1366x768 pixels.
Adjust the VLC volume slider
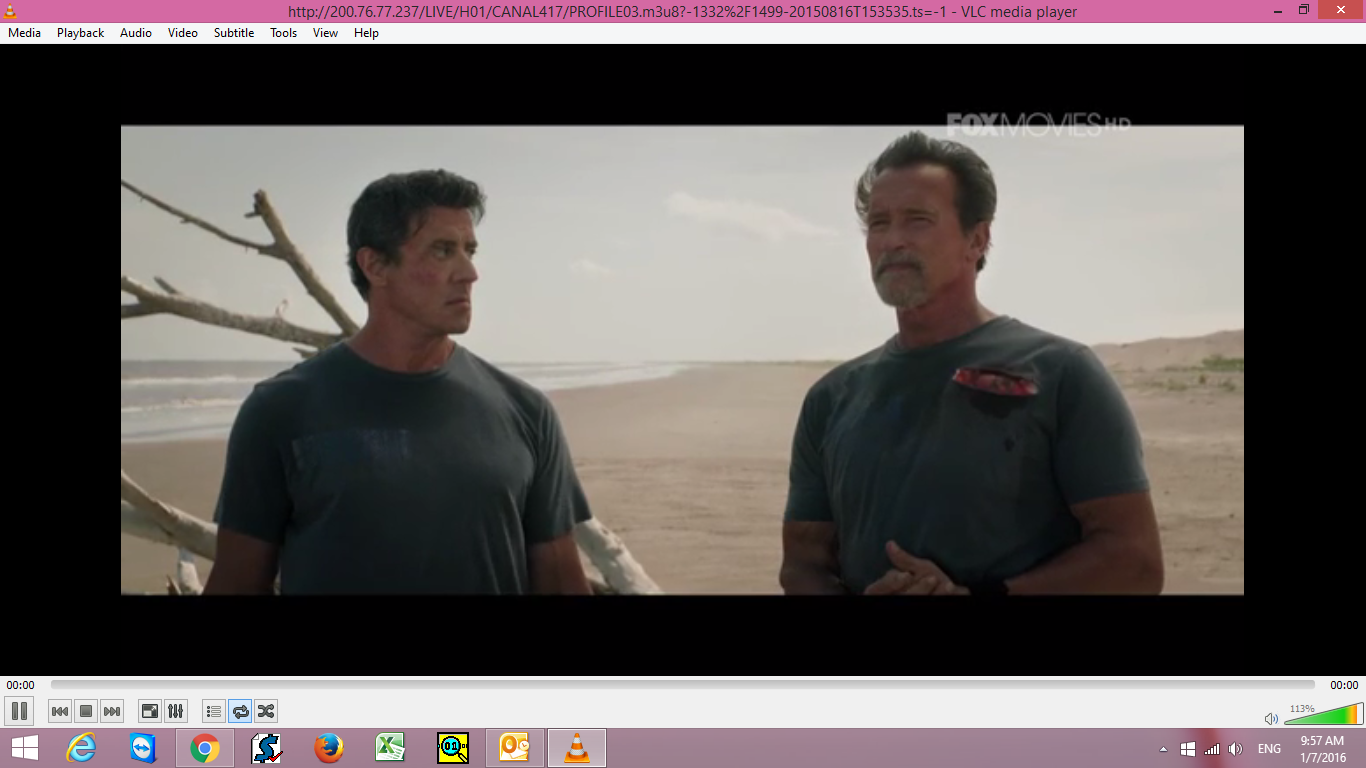coord(1322,714)
